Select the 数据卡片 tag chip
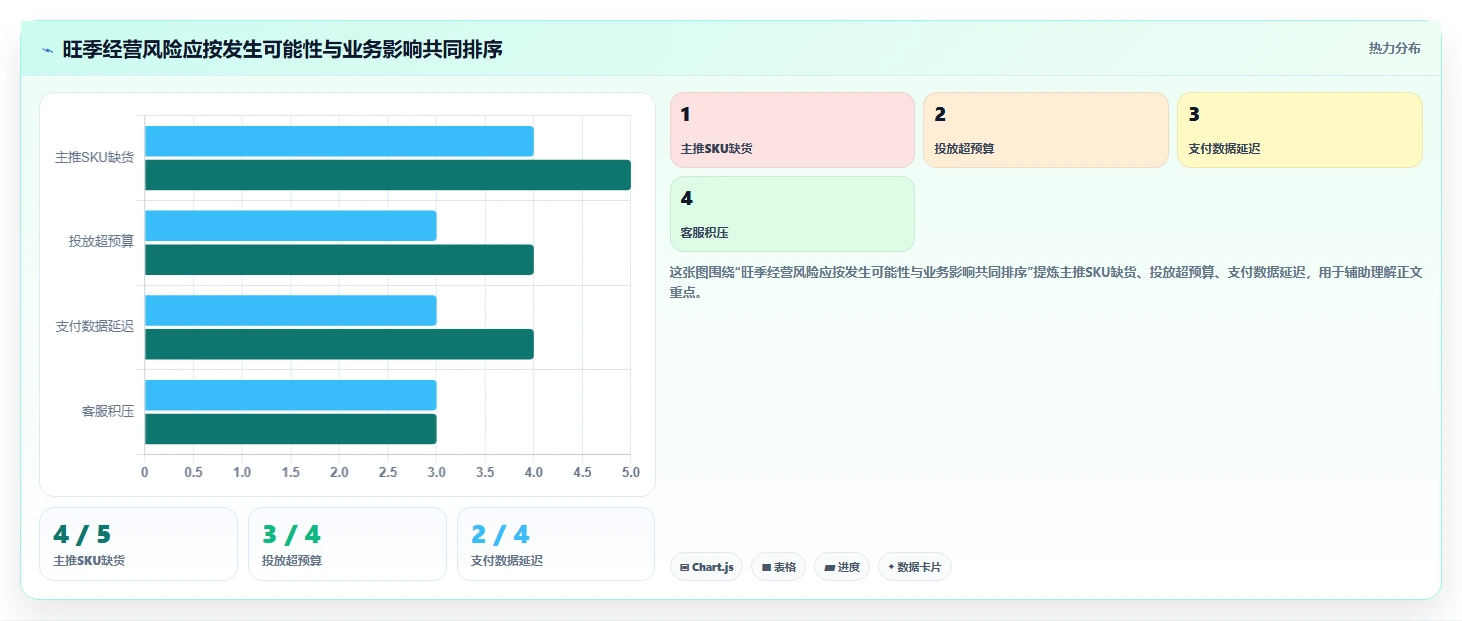This screenshot has width=1462, height=621. point(914,567)
